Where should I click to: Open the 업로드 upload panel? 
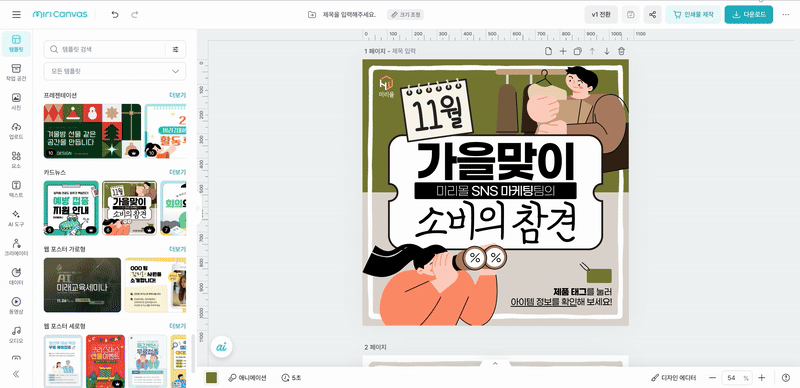click(16, 131)
